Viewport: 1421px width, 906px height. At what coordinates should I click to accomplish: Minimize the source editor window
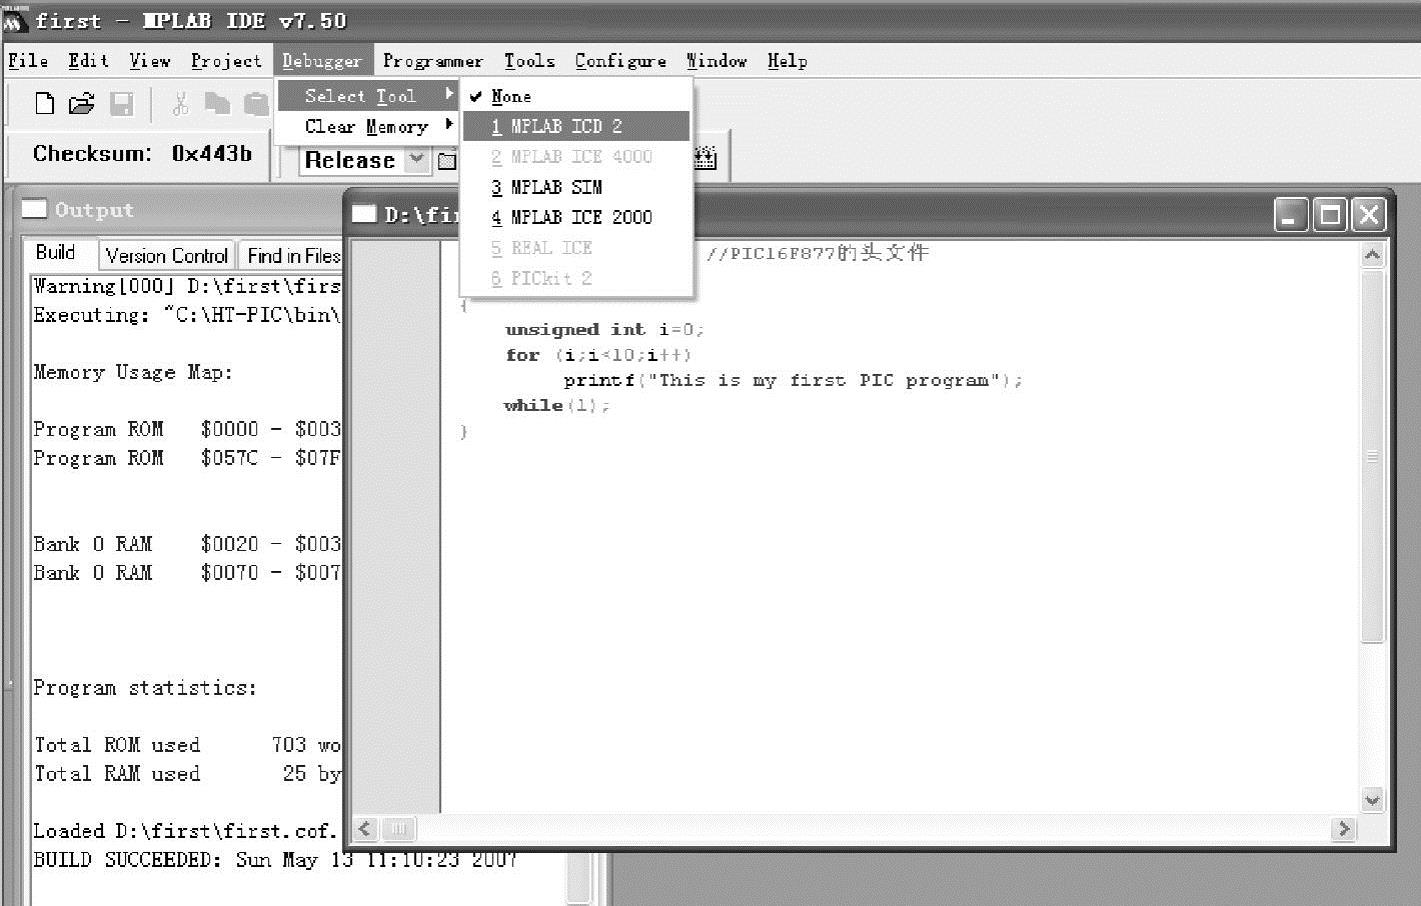point(1291,215)
